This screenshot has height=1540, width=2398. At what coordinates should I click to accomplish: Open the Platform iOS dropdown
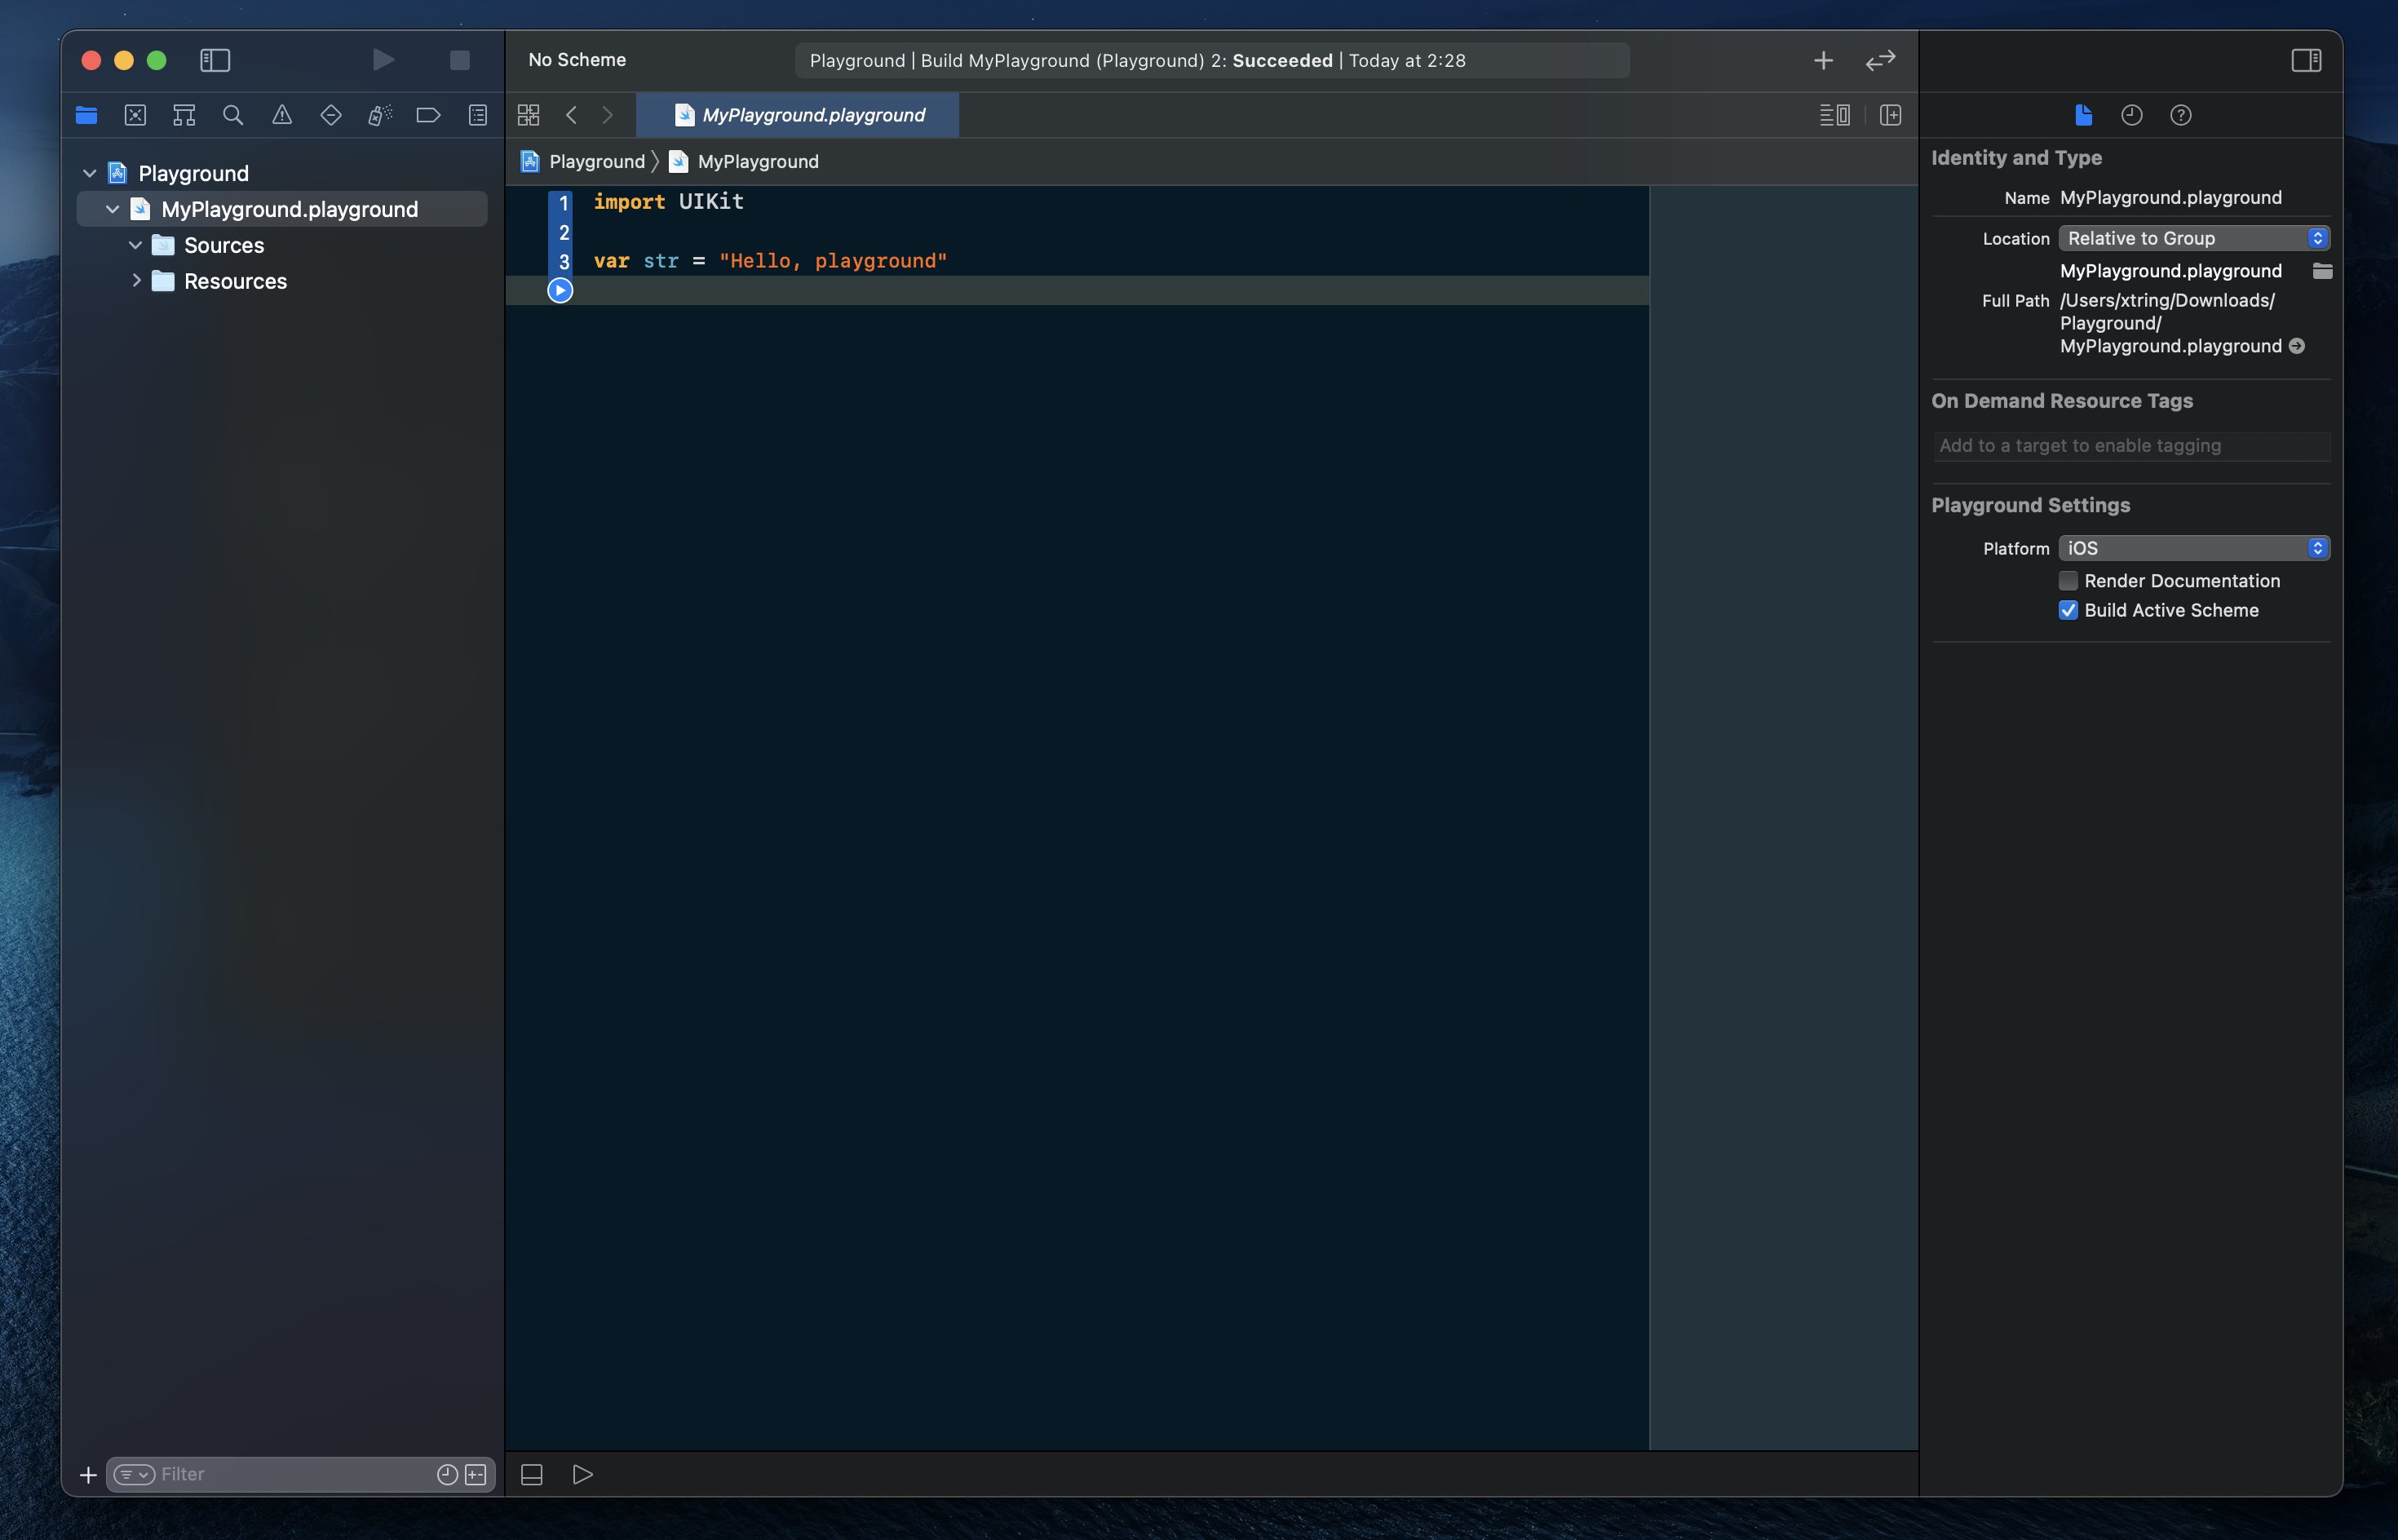(x=2194, y=548)
